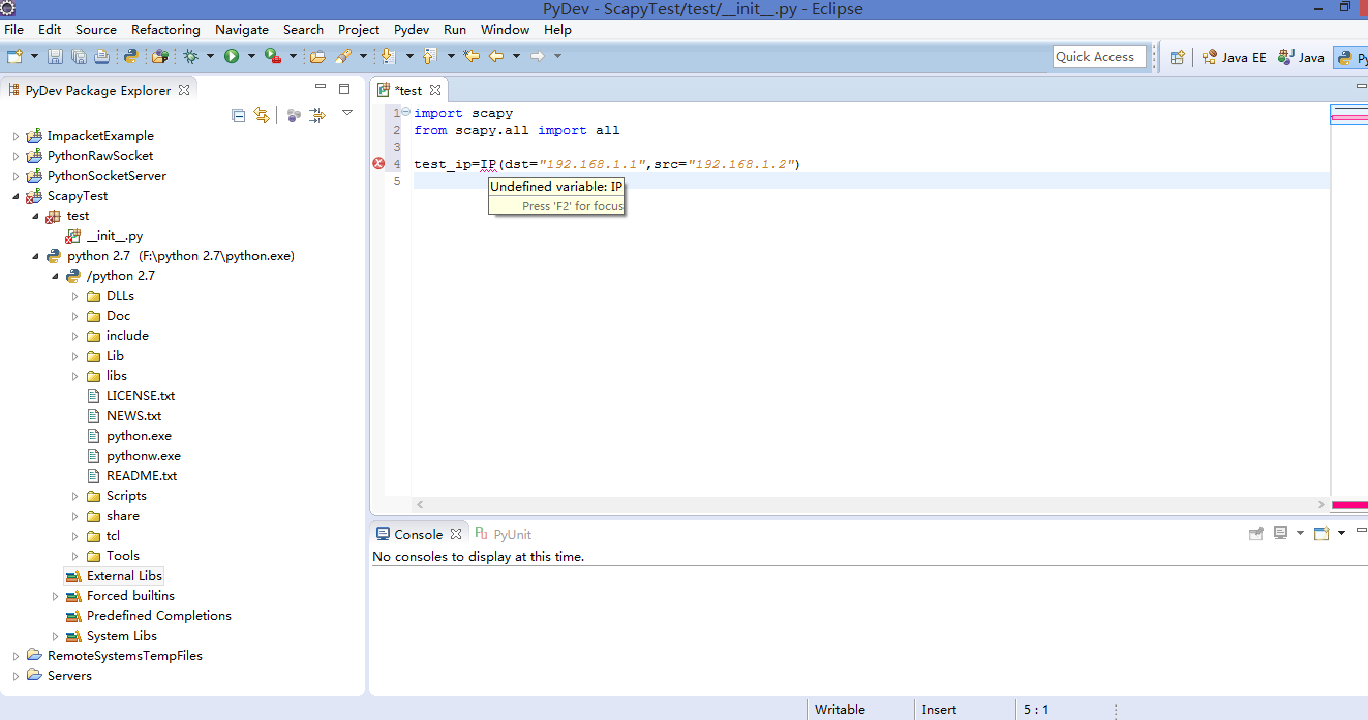The height and width of the screenshot is (720, 1368).
Task: Expand the PythonRawSocket project
Action: (16, 156)
